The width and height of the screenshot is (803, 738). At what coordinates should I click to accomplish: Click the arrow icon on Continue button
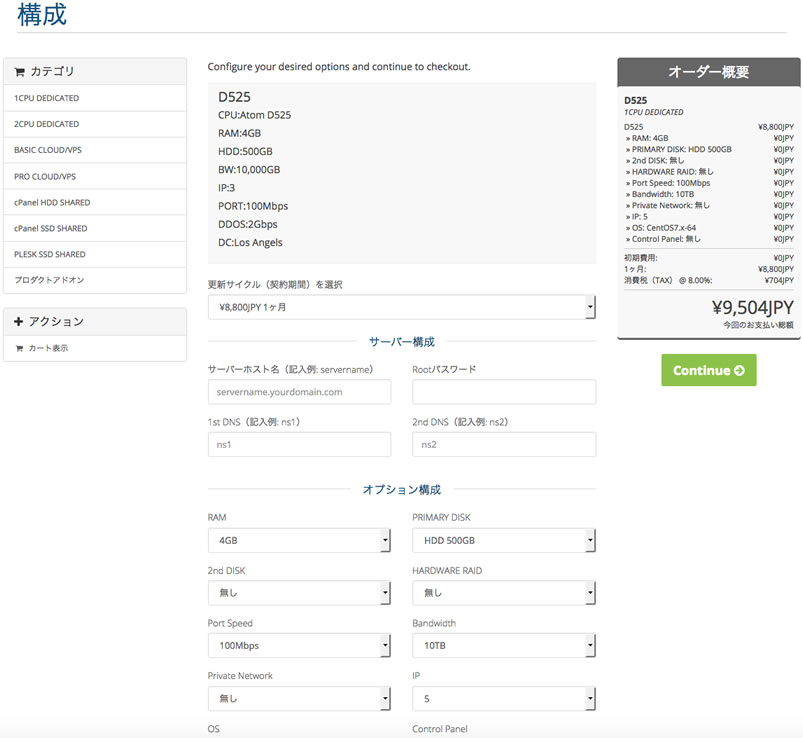pyautogui.click(x=739, y=370)
